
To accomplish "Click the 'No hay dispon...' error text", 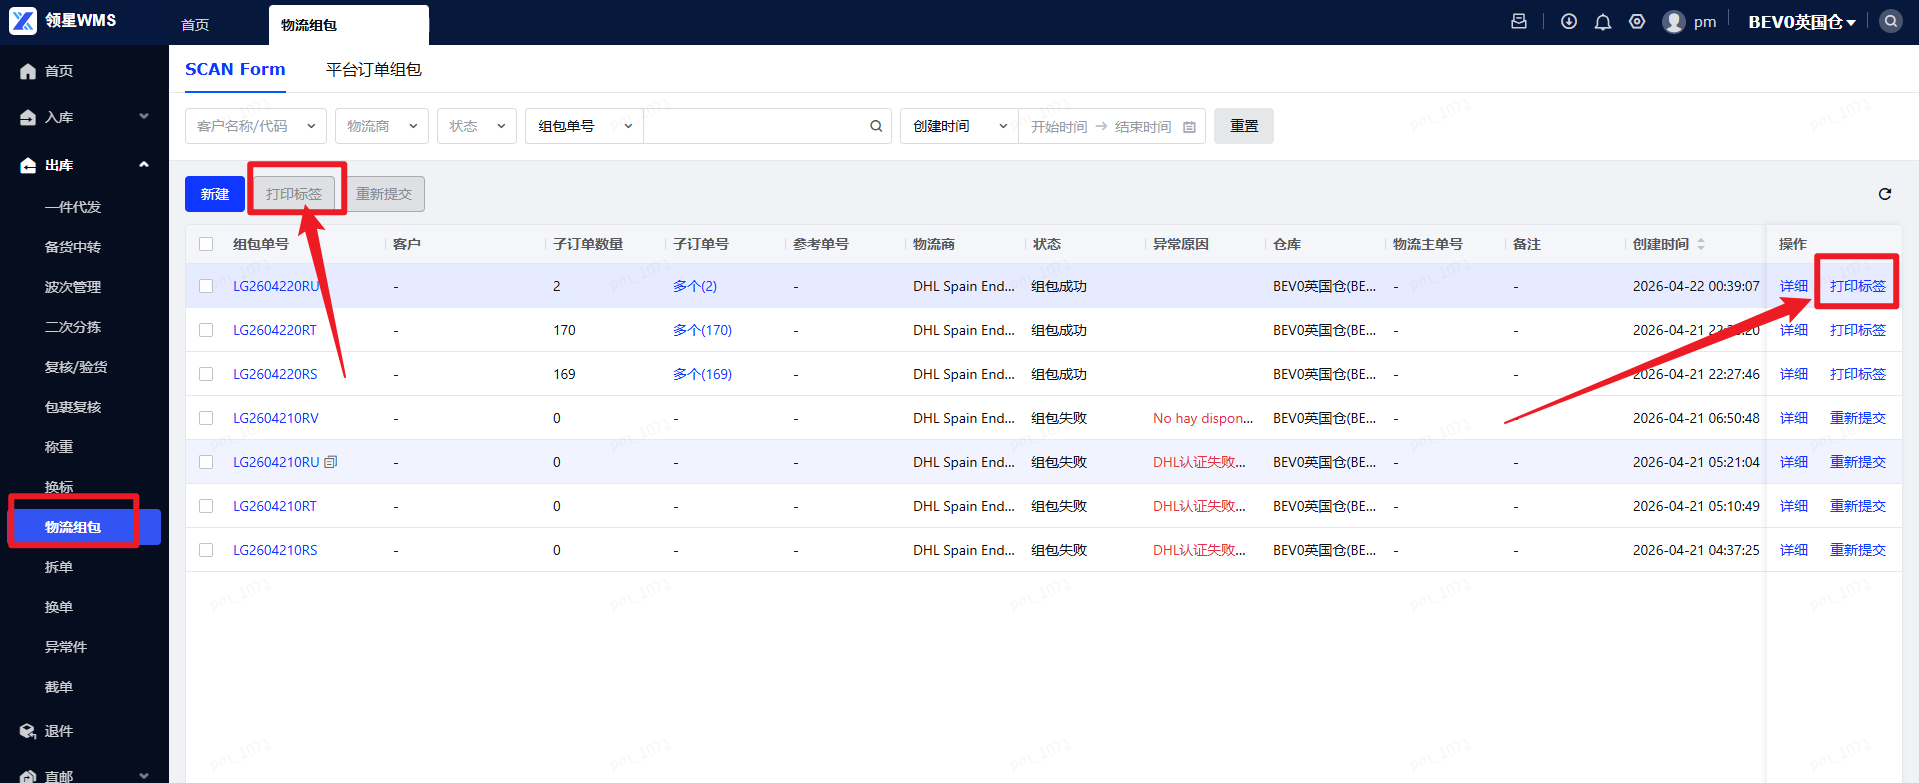I will point(1203,418).
